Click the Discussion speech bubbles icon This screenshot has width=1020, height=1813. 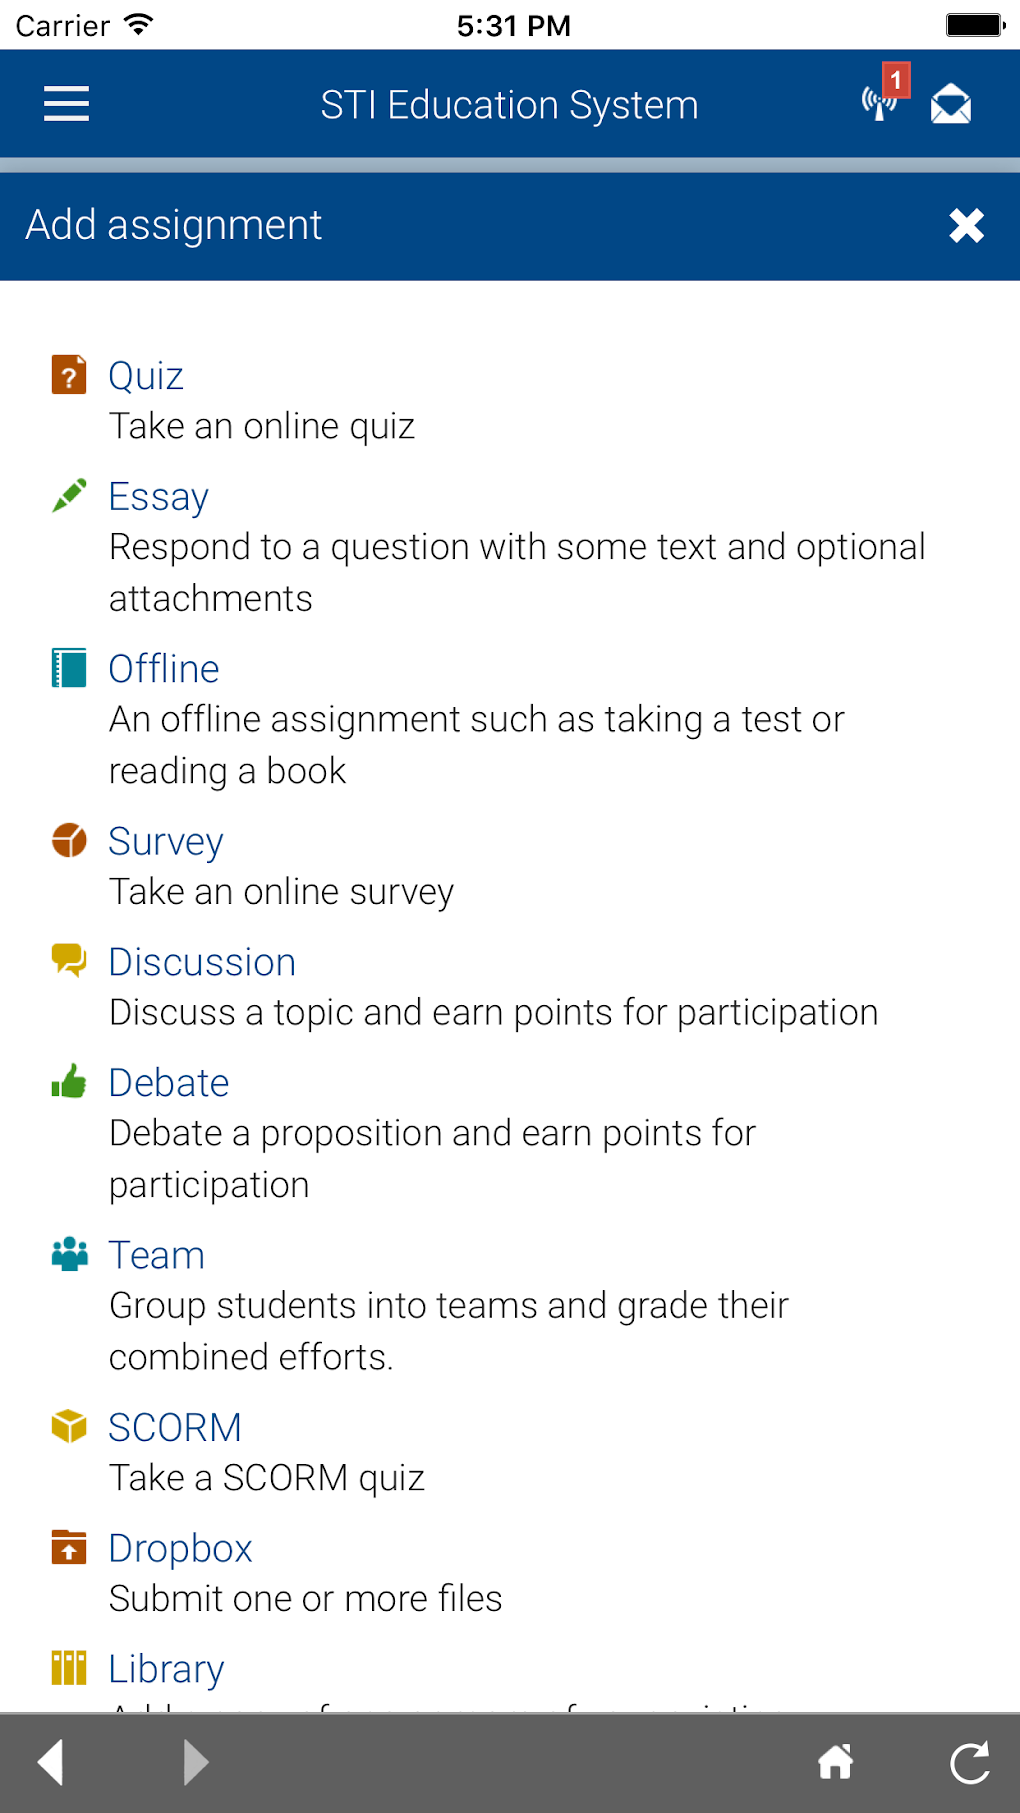(x=69, y=961)
